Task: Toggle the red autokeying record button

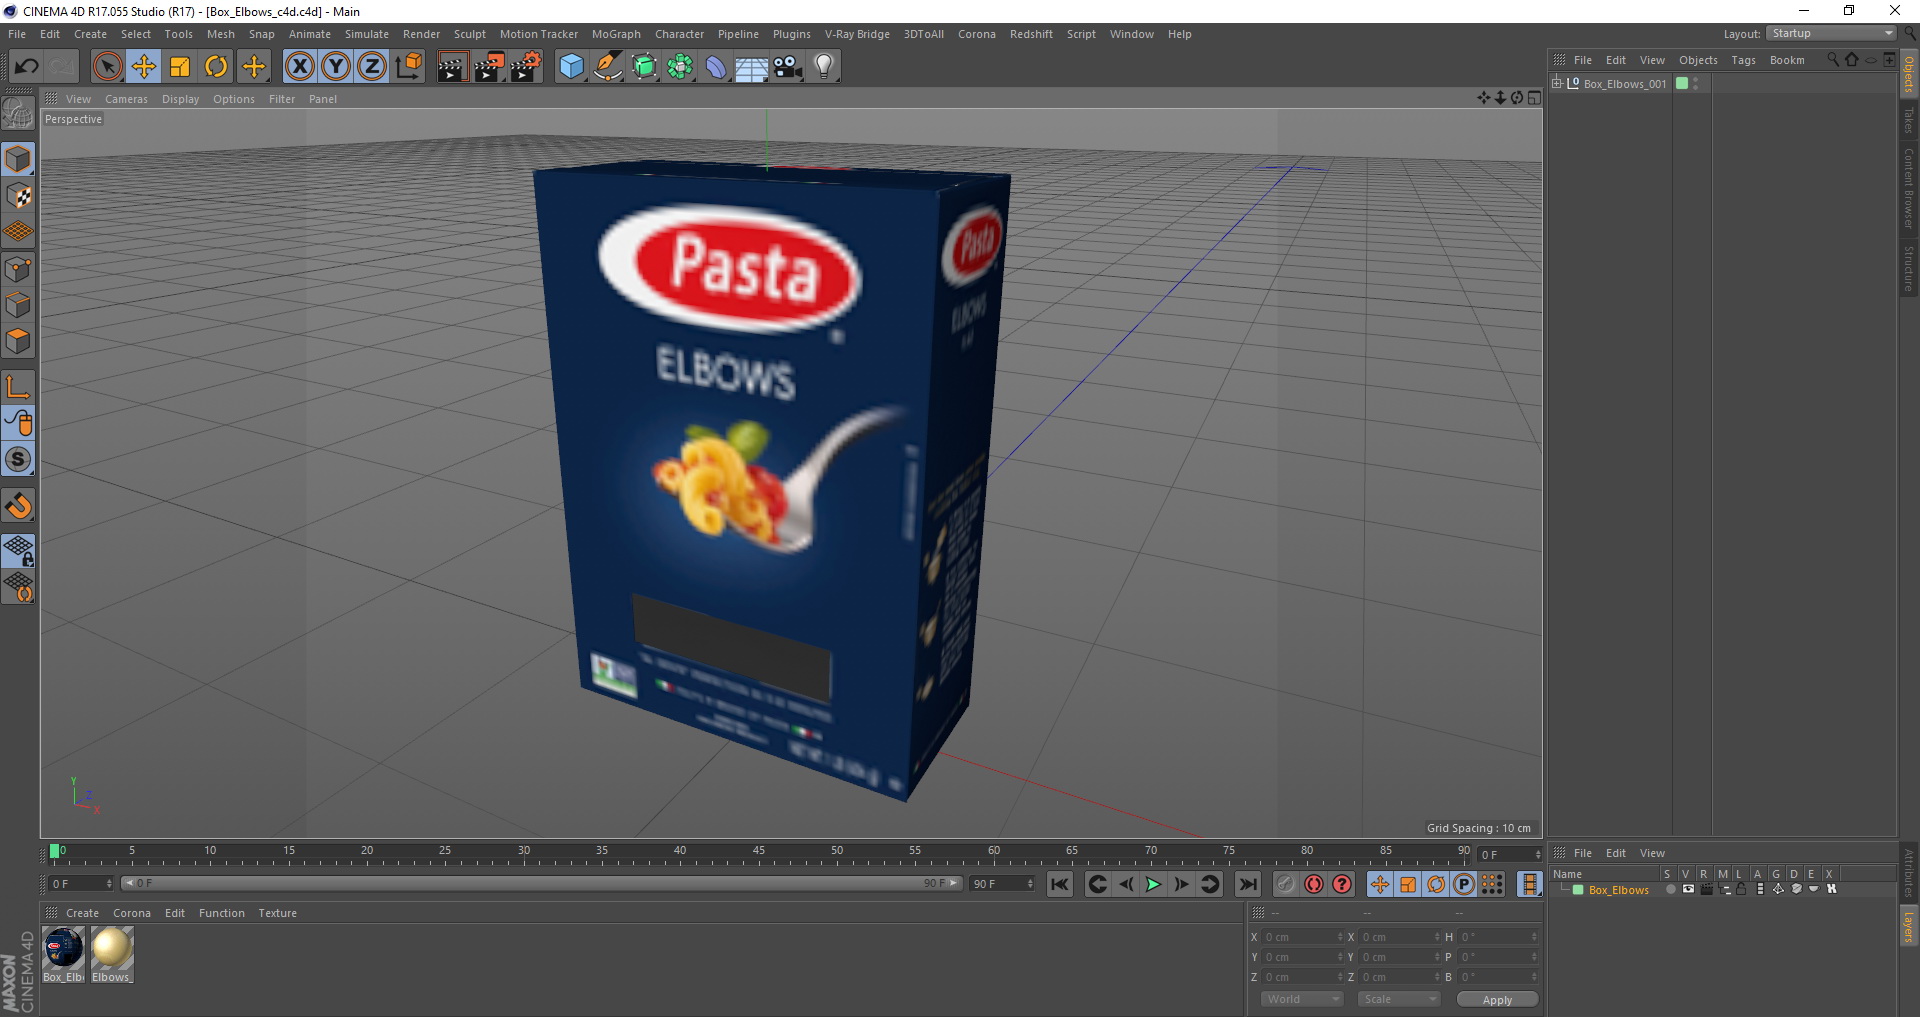Action: (1314, 884)
